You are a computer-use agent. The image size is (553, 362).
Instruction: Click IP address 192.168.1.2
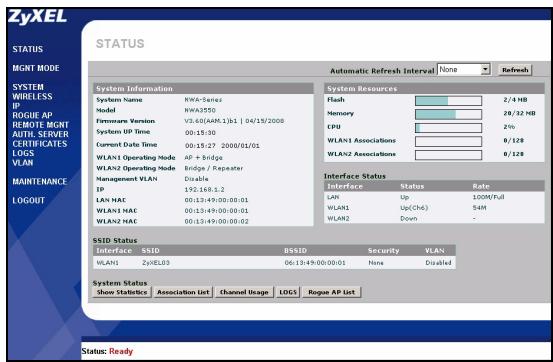click(x=204, y=189)
